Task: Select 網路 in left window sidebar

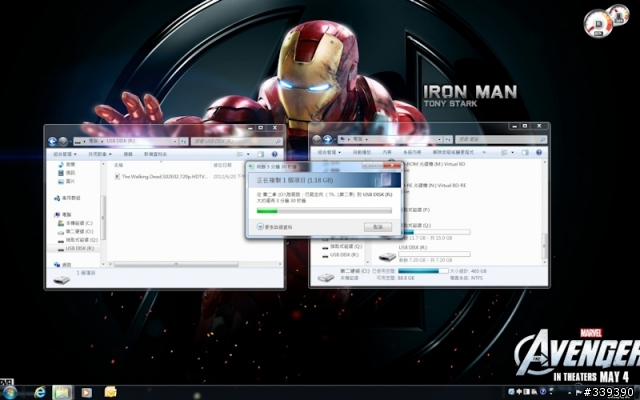Action: (62, 265)
